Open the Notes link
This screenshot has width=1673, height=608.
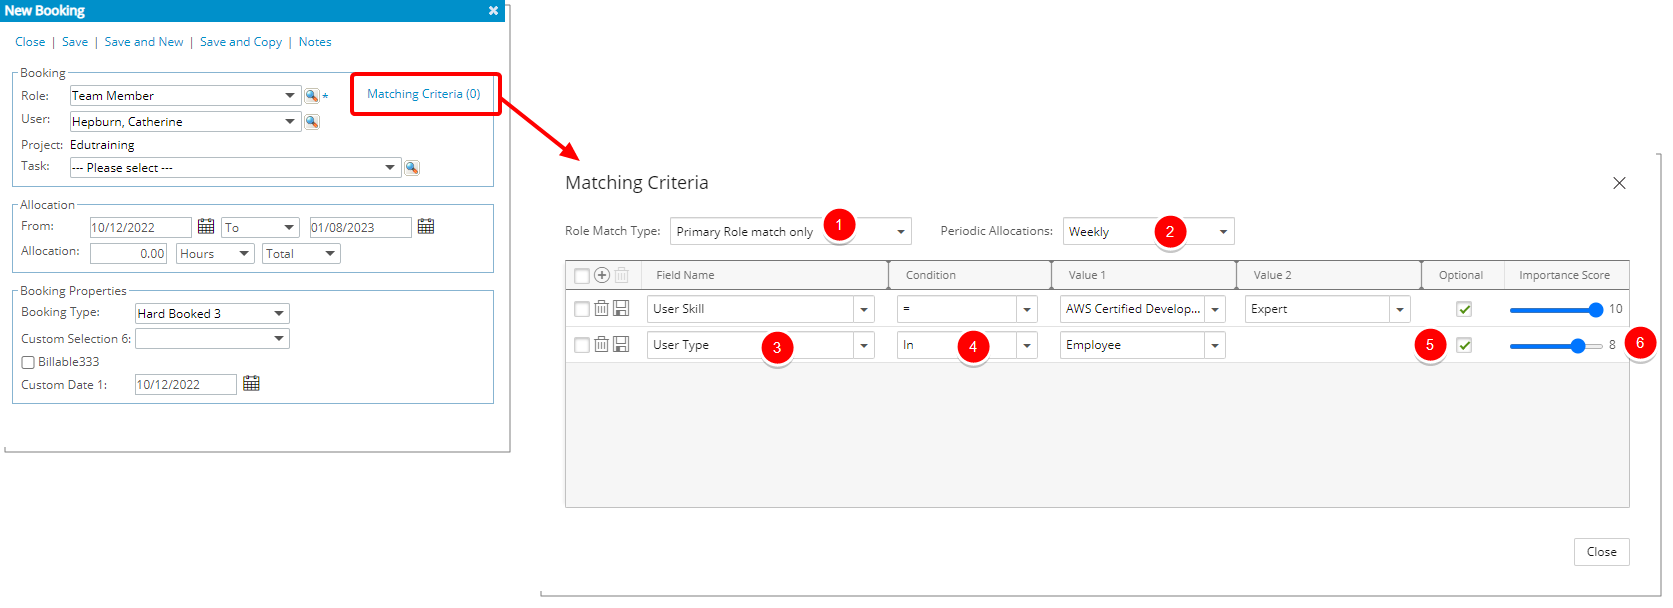click(x=315, y=42)
